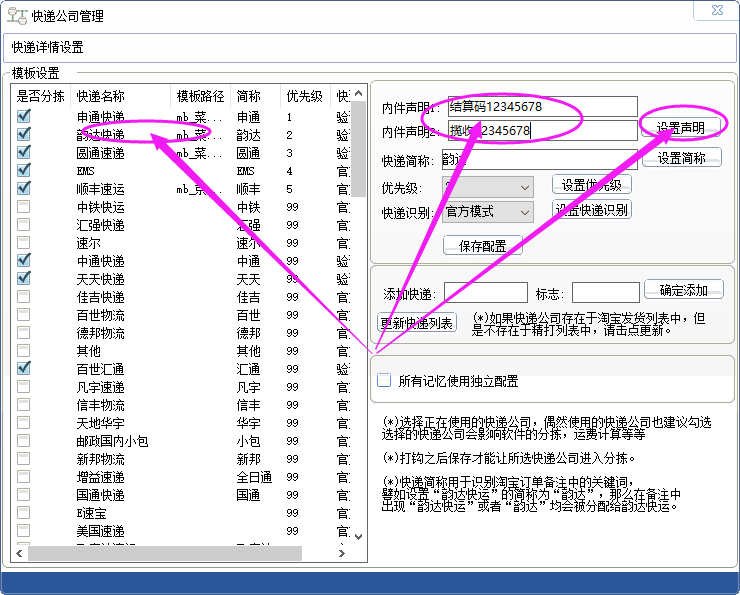The width and height of the screenshot is (740, 595).
Task: Focus the 添加快递 input field
Action: [486, 293]
